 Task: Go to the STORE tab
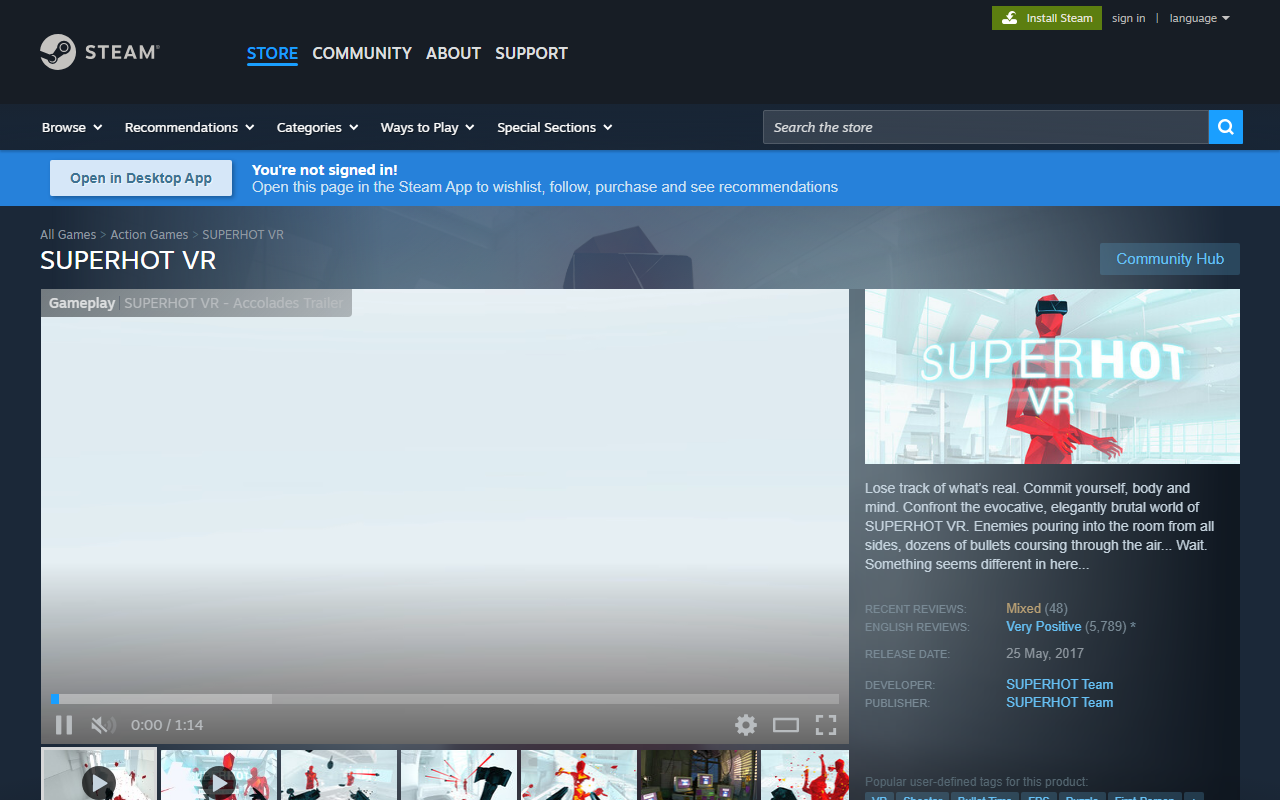coord(272,53)
